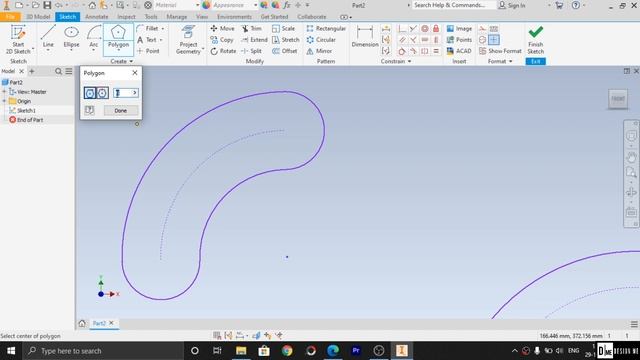This screenshot has width=640, height=360.
Task: Save the document from quick access toolbar
Action: 47,5
